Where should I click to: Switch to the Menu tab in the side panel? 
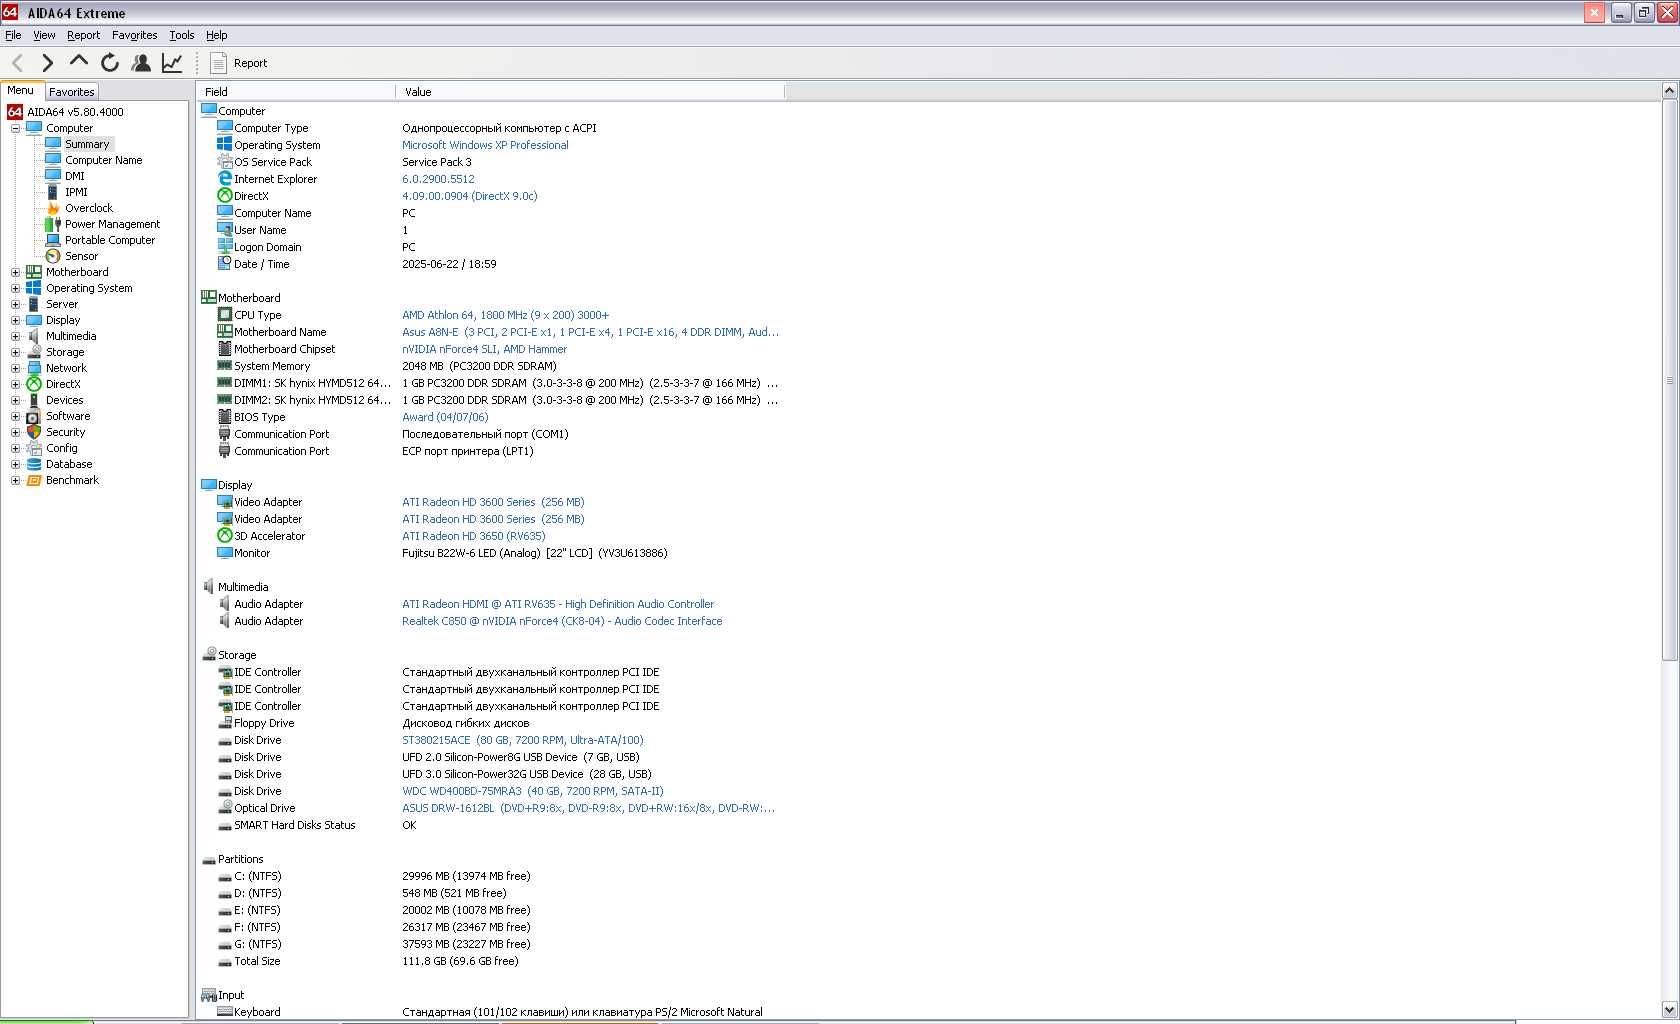[20, 90]
